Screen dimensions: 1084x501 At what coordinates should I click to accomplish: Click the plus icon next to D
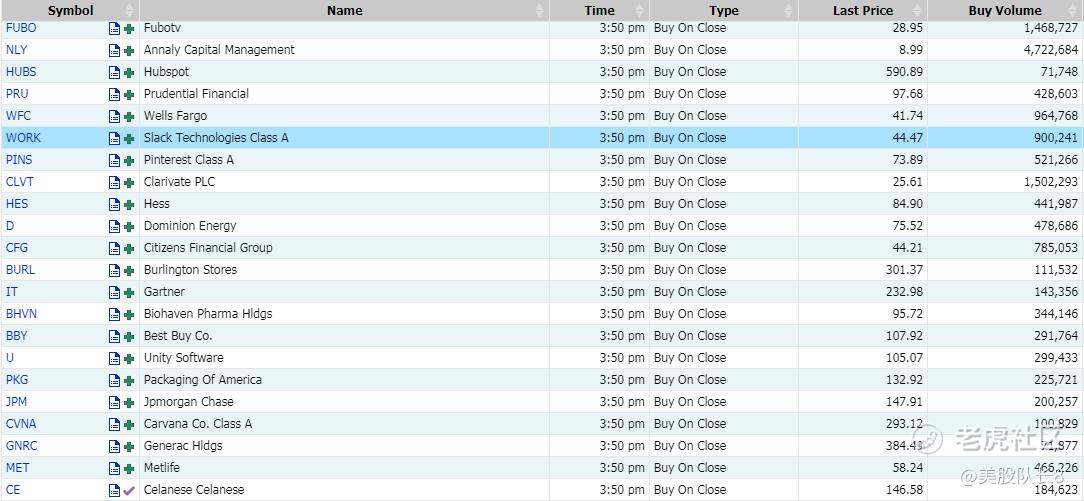[x=129, y=227]
